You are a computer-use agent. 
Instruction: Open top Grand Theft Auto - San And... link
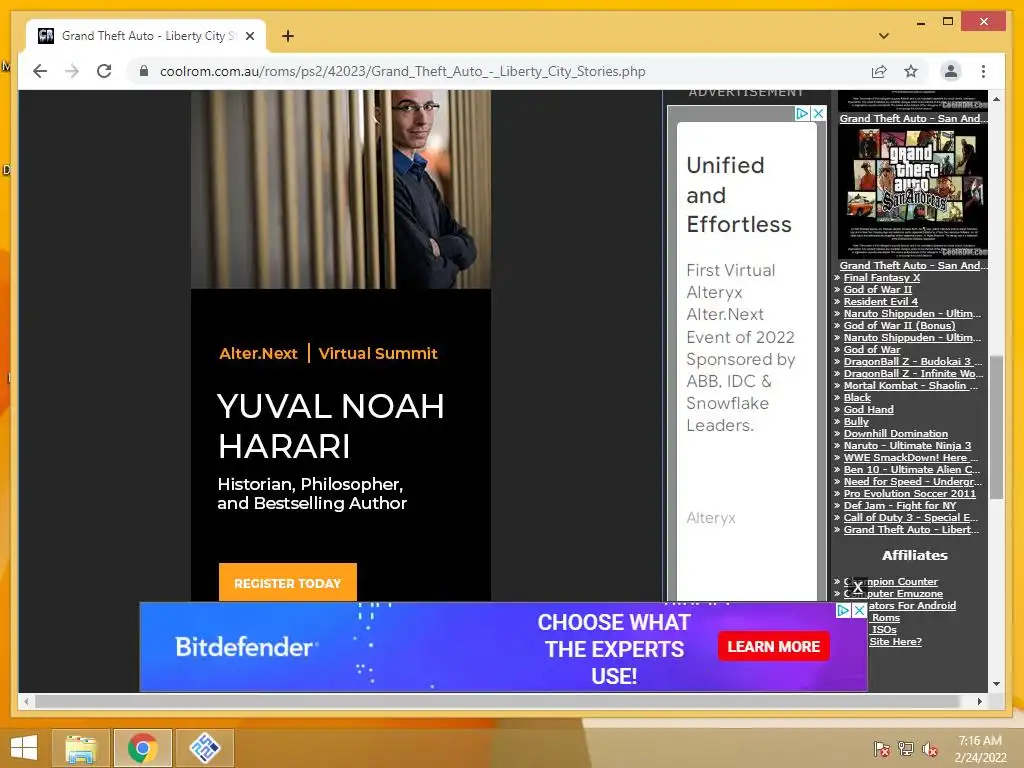tap(913, 118)
